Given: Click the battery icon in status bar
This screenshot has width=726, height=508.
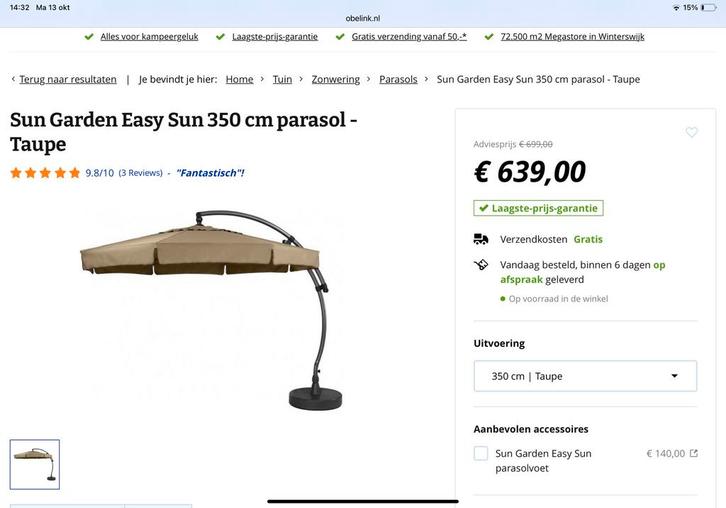Looking at the screenshot, I should [x=709, y=7].
